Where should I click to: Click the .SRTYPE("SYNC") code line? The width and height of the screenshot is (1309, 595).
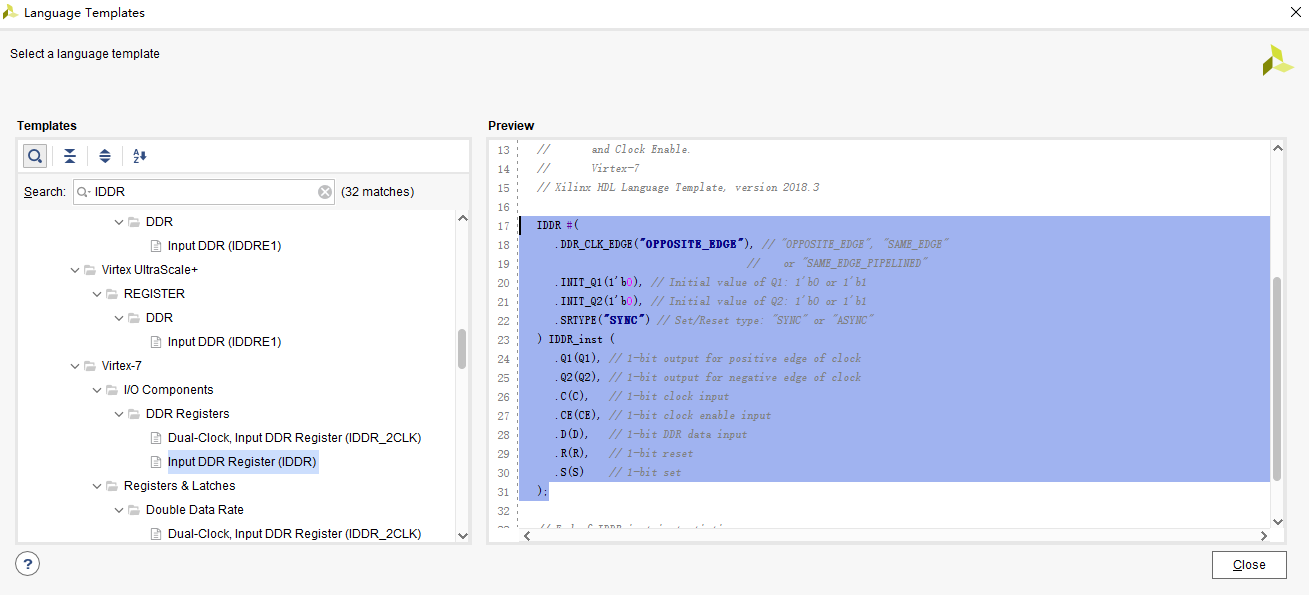pos(715,321)
